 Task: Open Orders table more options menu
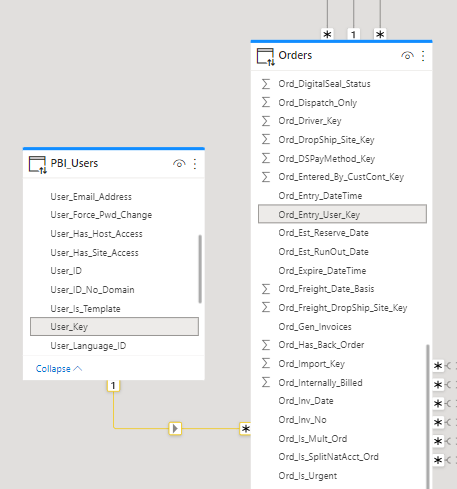[423, 56]
